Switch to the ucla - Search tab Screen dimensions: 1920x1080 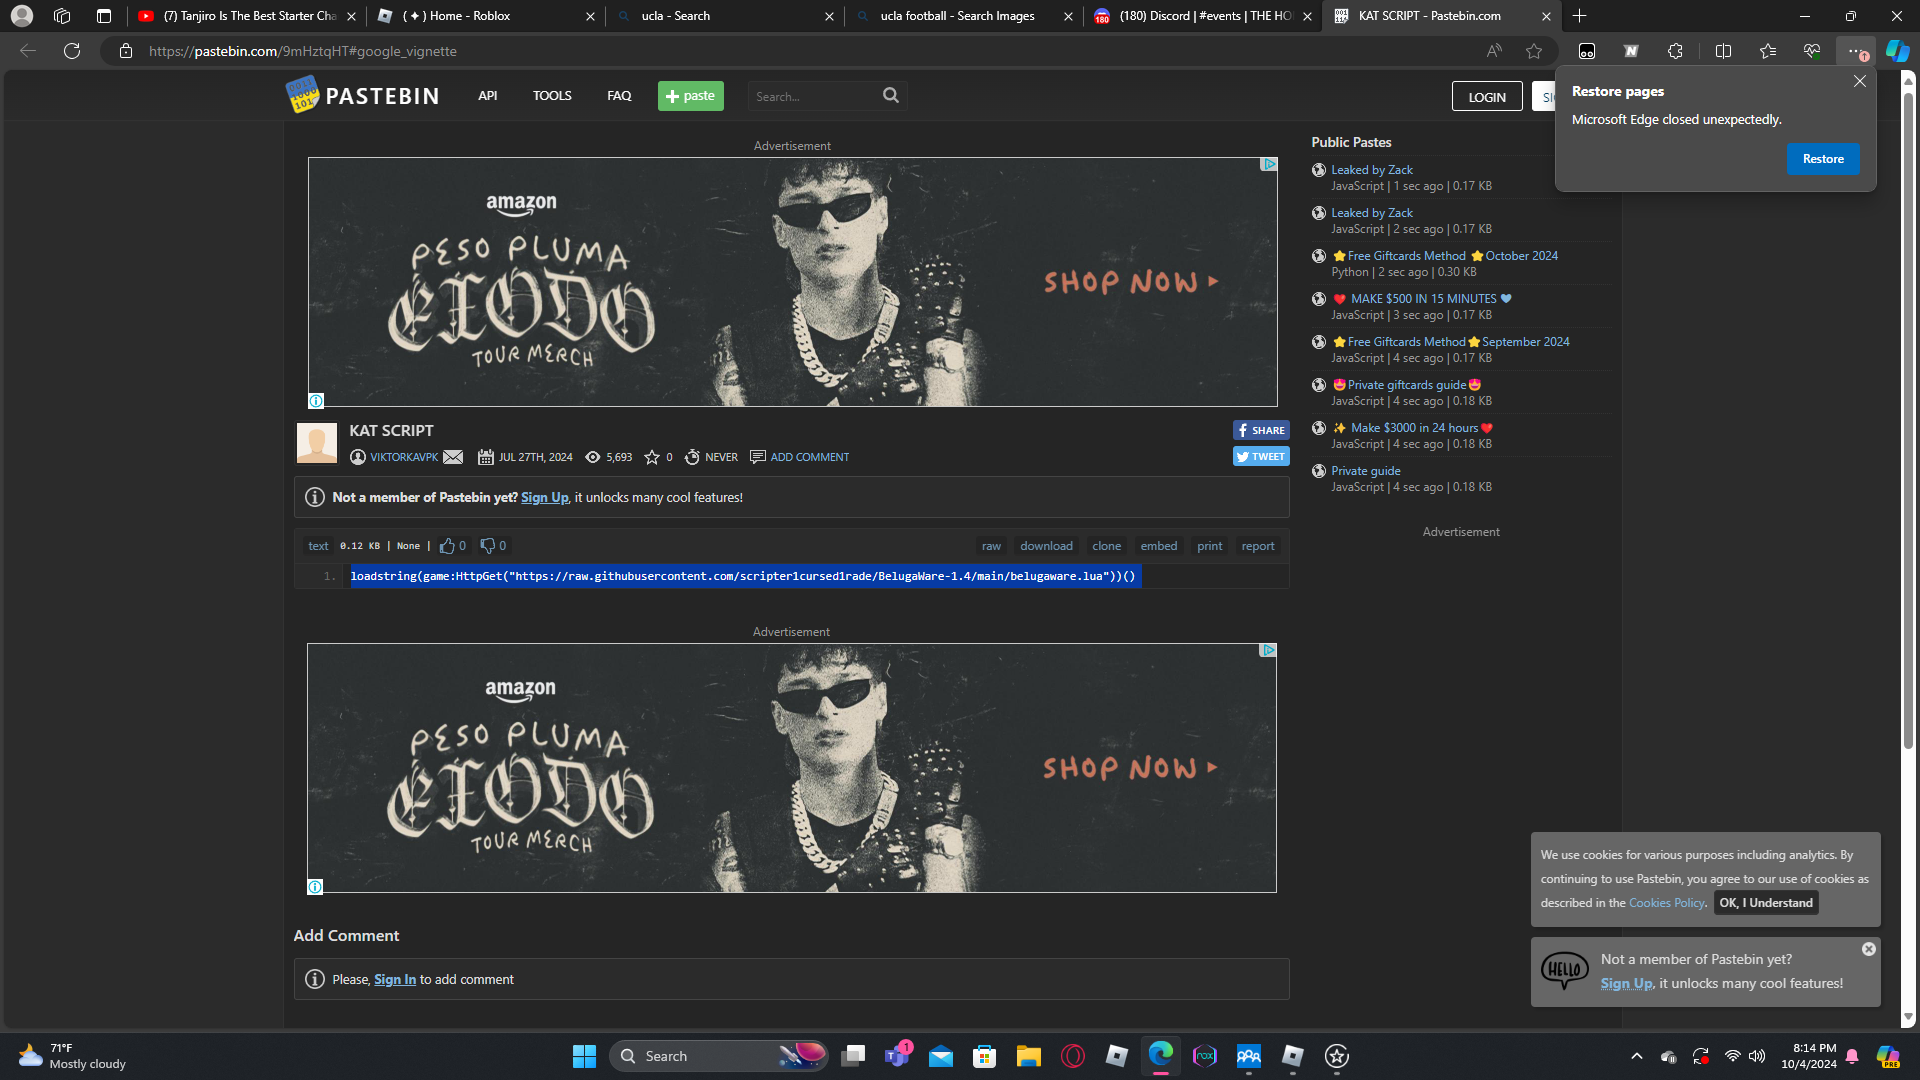click(724, 16)
